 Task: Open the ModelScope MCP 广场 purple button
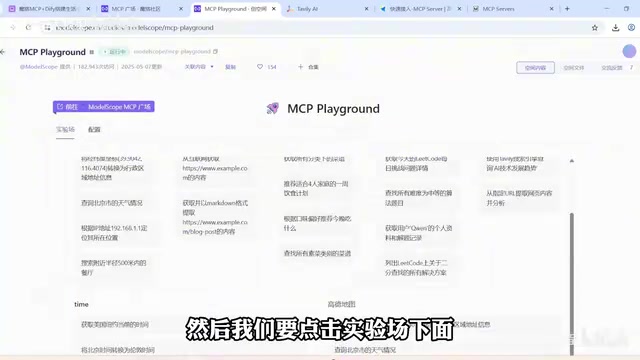pyautogui.click(x=104, y=107)
